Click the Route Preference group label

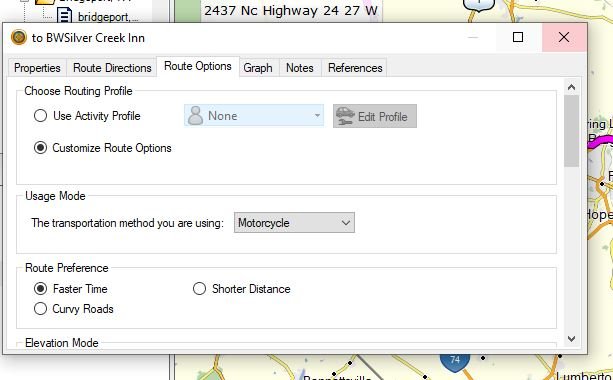(x=67, y=268)
